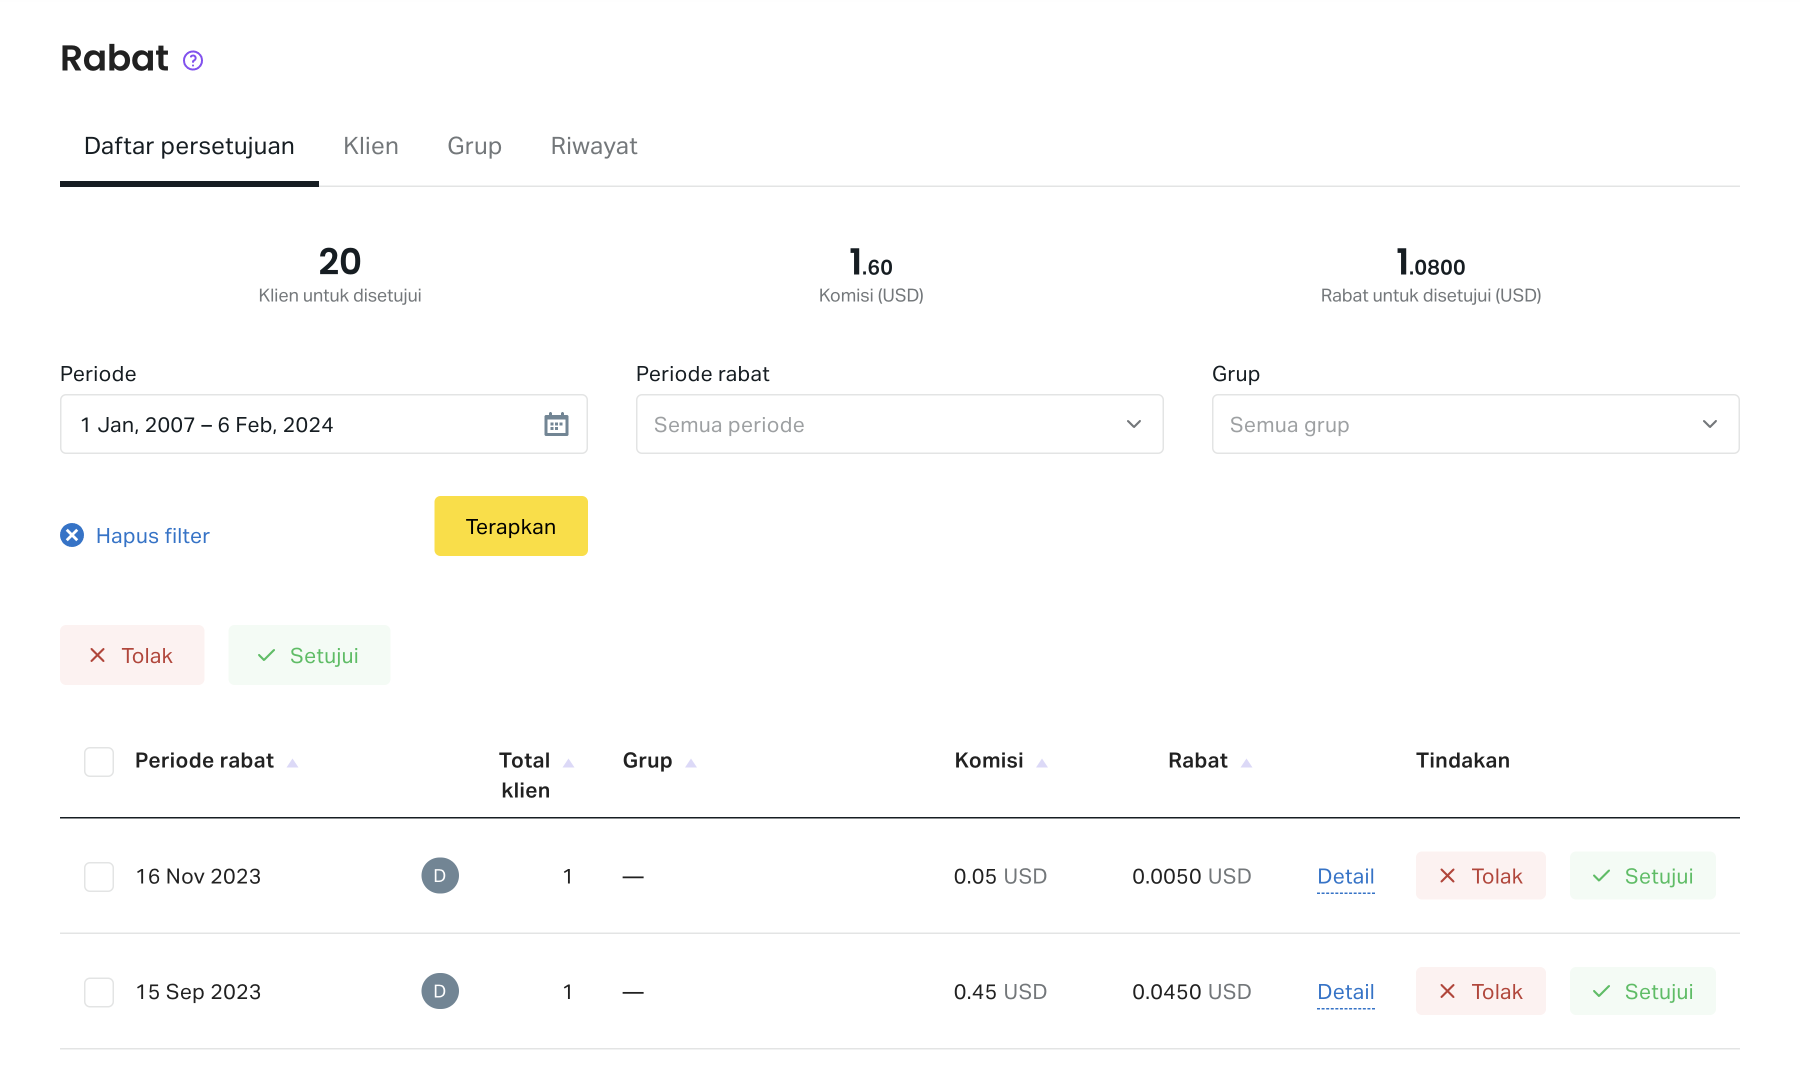Approve the 15 Sep 2023 rebate with Setujui
The height and width of the screenshot is (1080, 1800).
click(x=1642, y=992)
